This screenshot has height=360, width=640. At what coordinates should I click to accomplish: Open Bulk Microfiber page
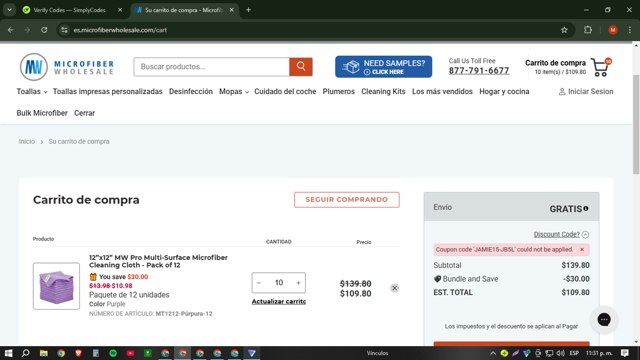coord(42,113)
